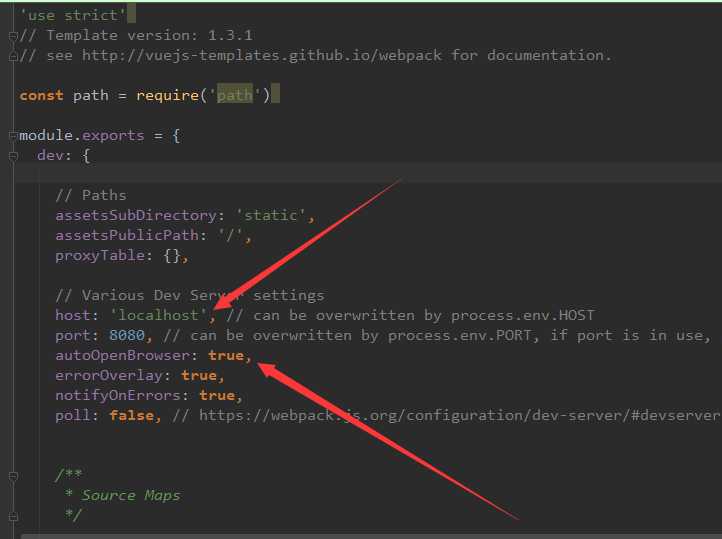
Task: Click the "* Source Maps" comment line
Action: [122, 495]
